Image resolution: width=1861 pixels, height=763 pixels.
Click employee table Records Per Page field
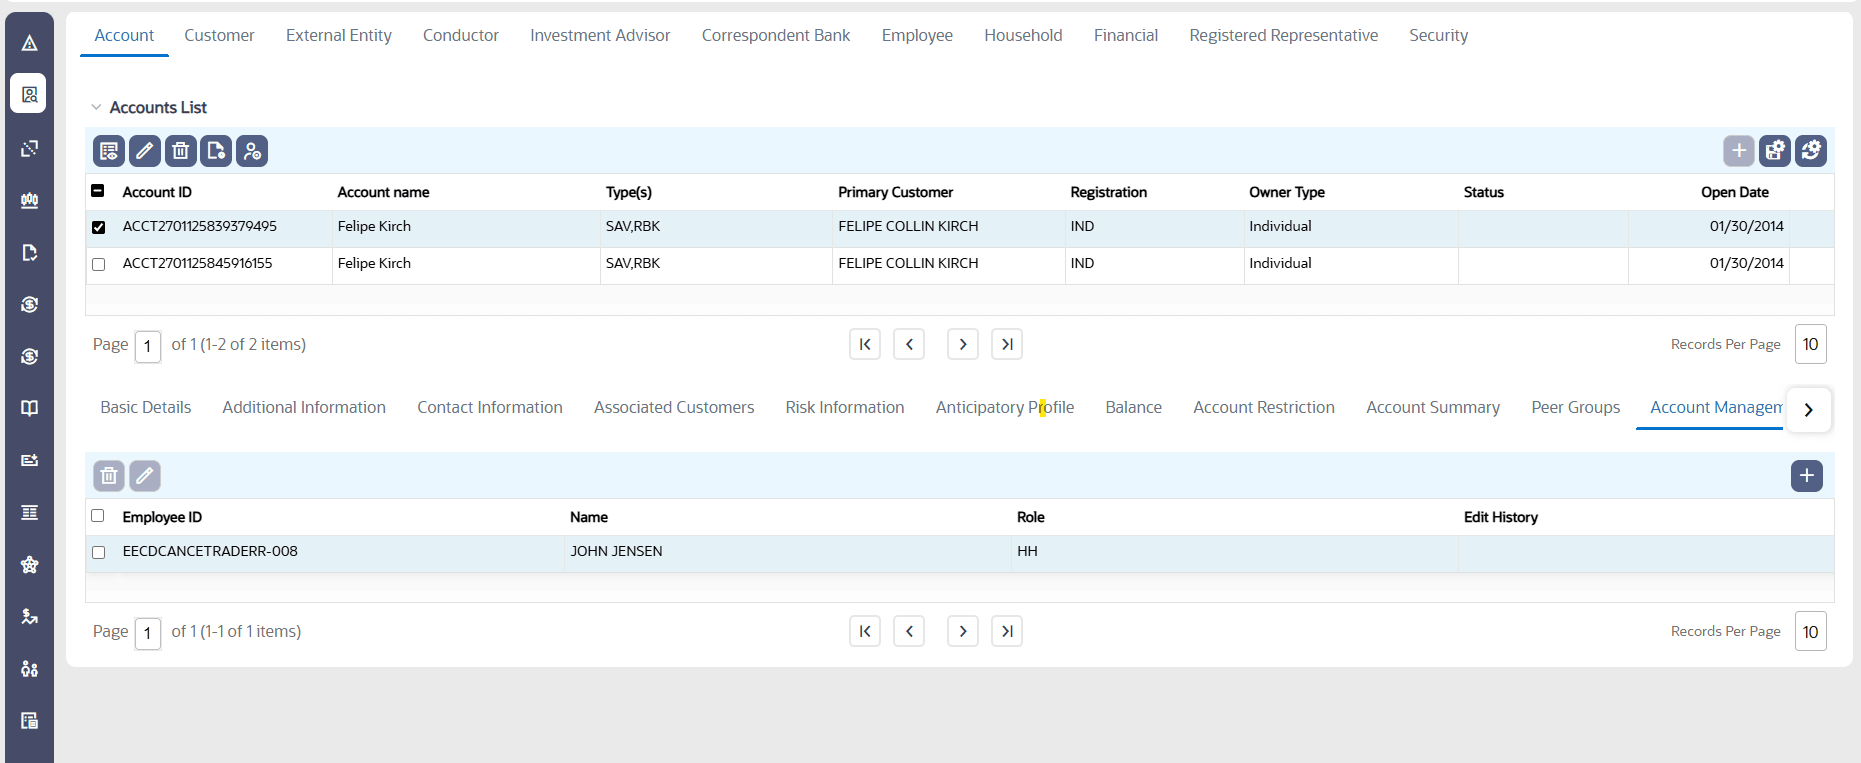pyautogui.click(x=1811, y=631)
